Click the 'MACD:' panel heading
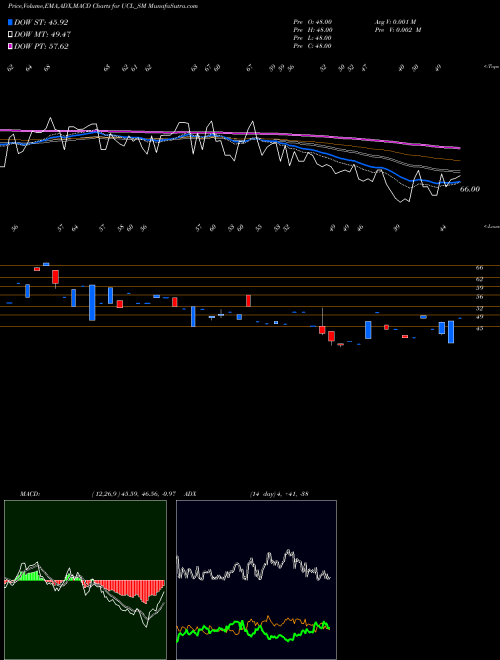The height and width of the screenshot is (660, 500). pyautogui.click(x=30, y=494)
